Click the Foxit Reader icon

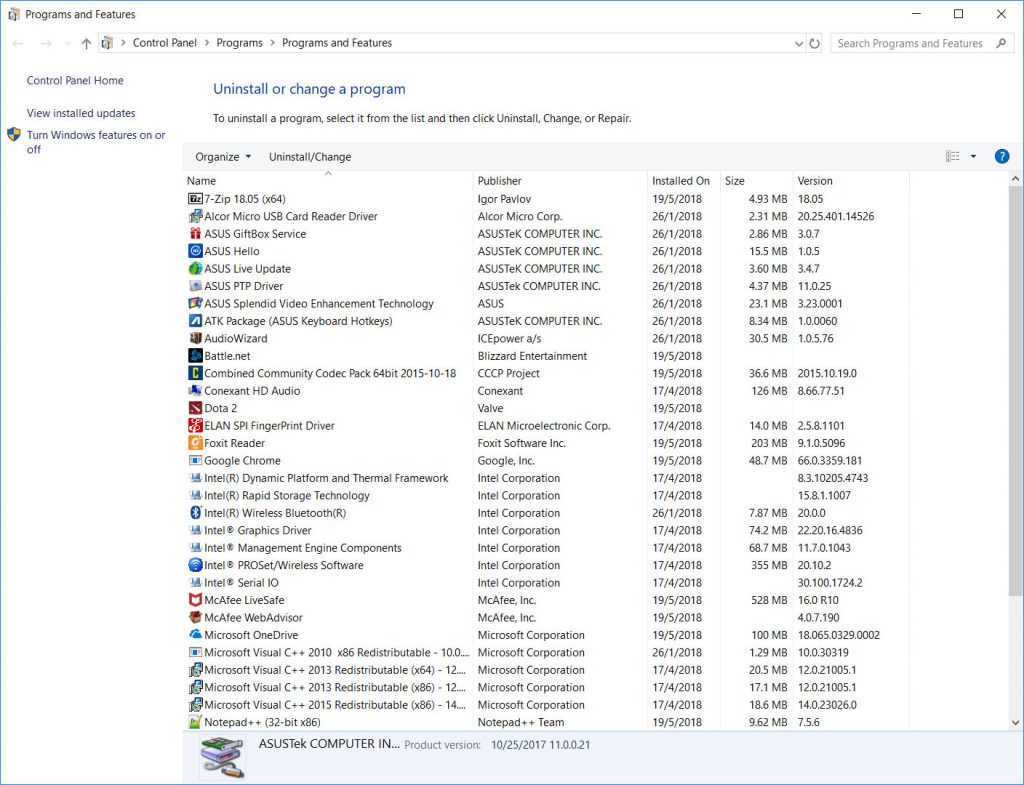coord(195,443)
